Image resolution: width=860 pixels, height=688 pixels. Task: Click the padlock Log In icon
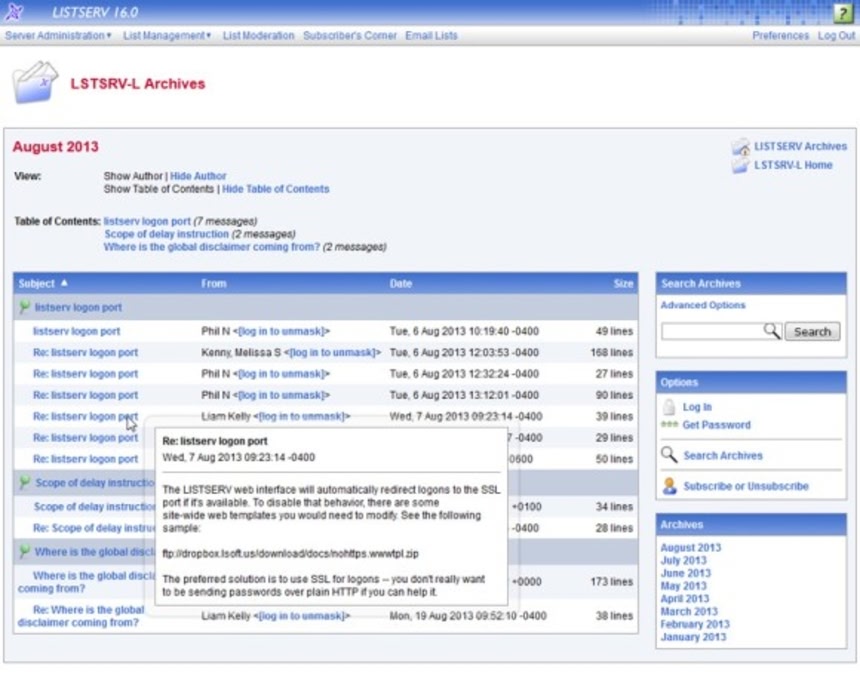pos(669,407)
